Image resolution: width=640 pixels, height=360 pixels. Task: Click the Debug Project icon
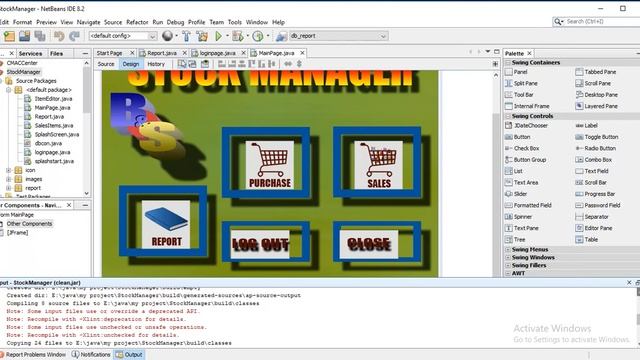pos(237,36)
